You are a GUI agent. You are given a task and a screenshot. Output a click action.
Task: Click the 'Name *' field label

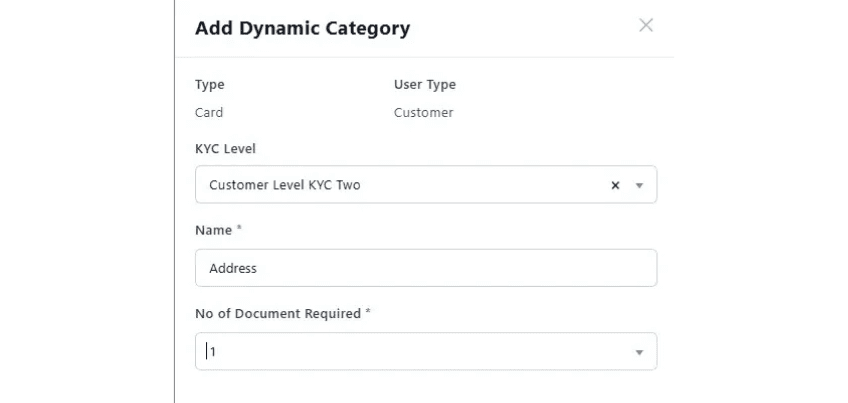[x=218, y=230]
